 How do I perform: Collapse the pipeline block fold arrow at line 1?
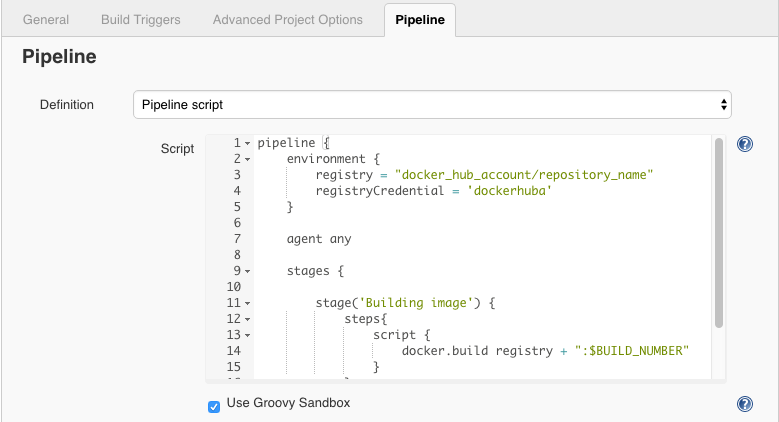click(248, 144)
